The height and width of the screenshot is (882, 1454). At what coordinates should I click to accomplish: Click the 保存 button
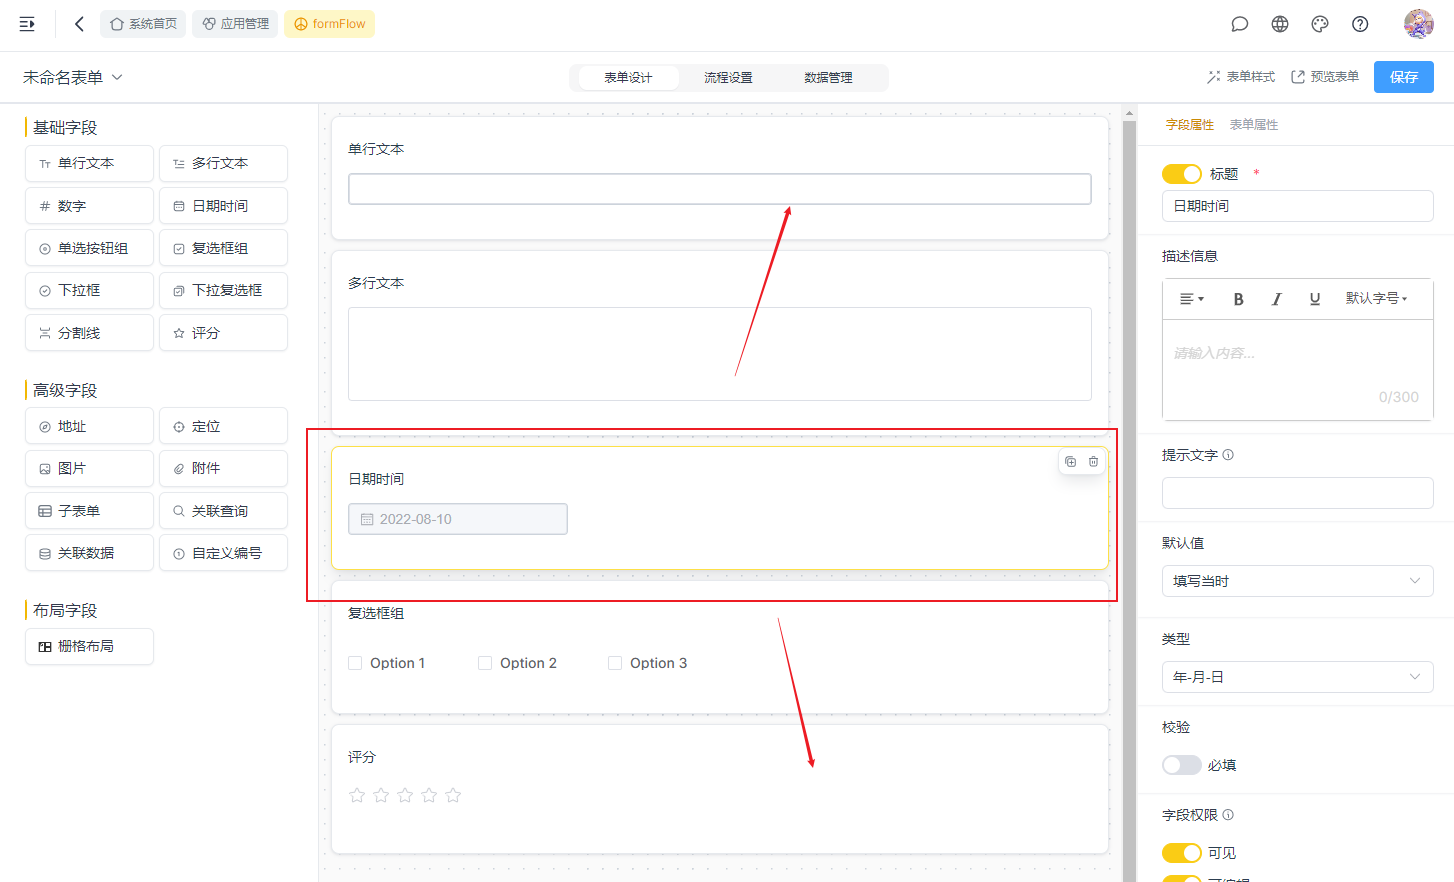click(1404, 77)
